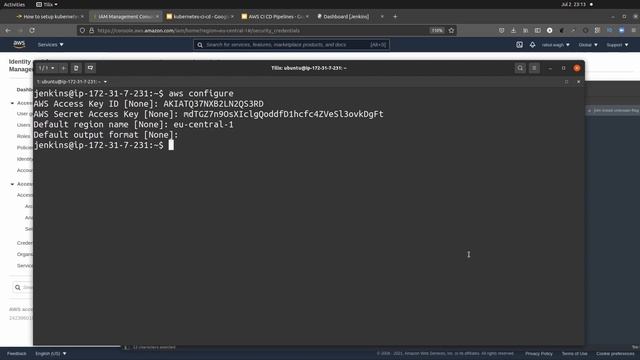The width and height of the screenshot is (640, 360).
Task: Open Firefox downloads icon
Action: click(x=513, y=31)
